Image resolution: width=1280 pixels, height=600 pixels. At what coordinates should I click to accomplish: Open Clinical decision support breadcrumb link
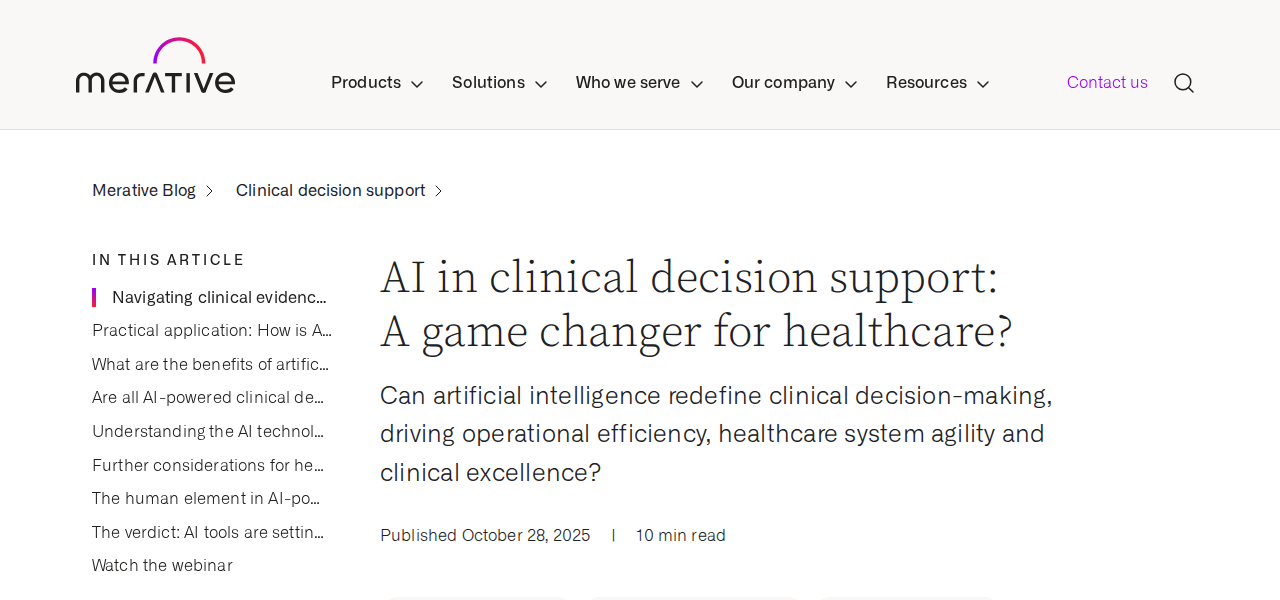pyautogui.click(x=330, y=191)
